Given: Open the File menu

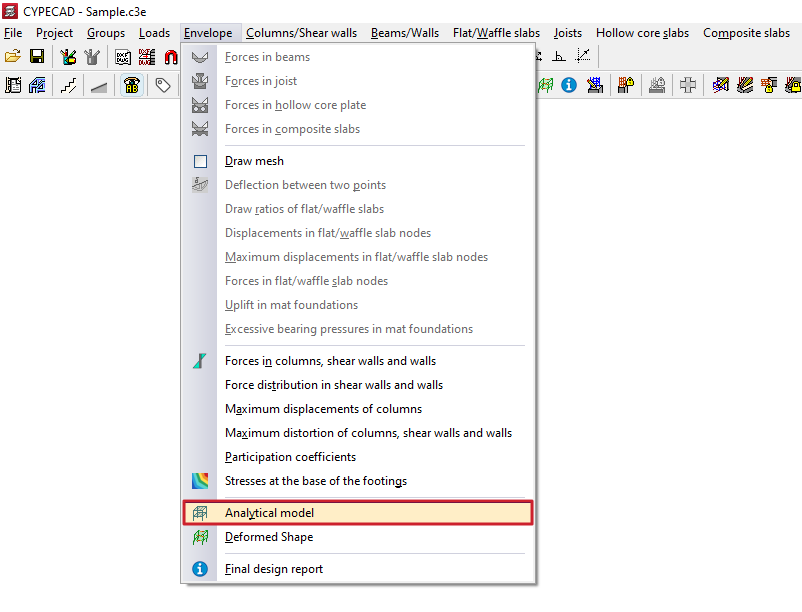Looking at the screenshot, I should point(13,33).
